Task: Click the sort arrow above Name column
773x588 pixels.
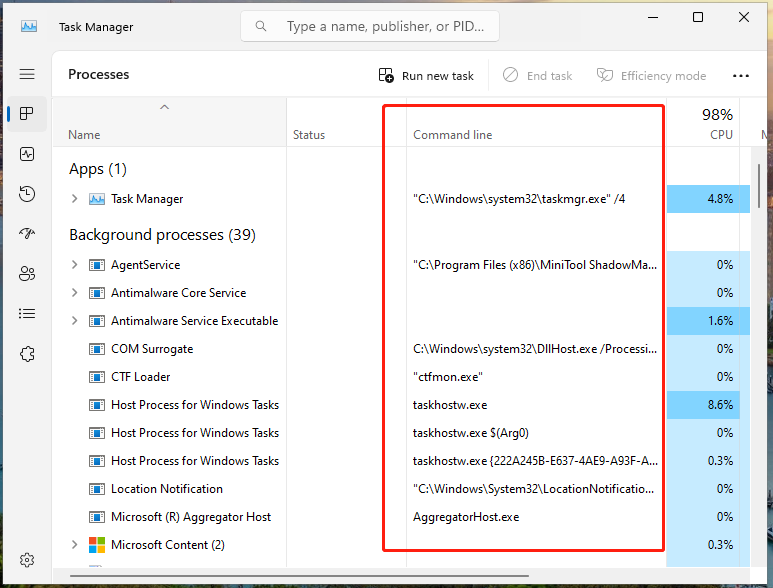Action: tap(165, 107)
